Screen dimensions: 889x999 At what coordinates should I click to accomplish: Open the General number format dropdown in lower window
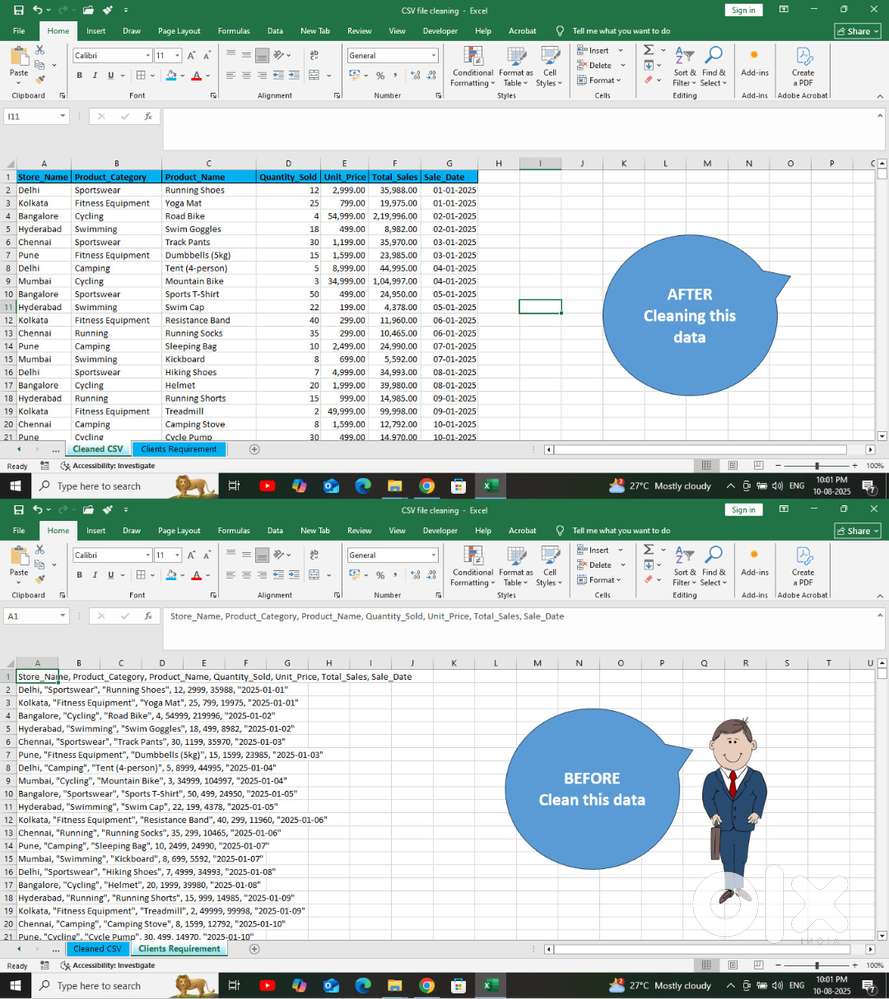(x=433, y=555)
